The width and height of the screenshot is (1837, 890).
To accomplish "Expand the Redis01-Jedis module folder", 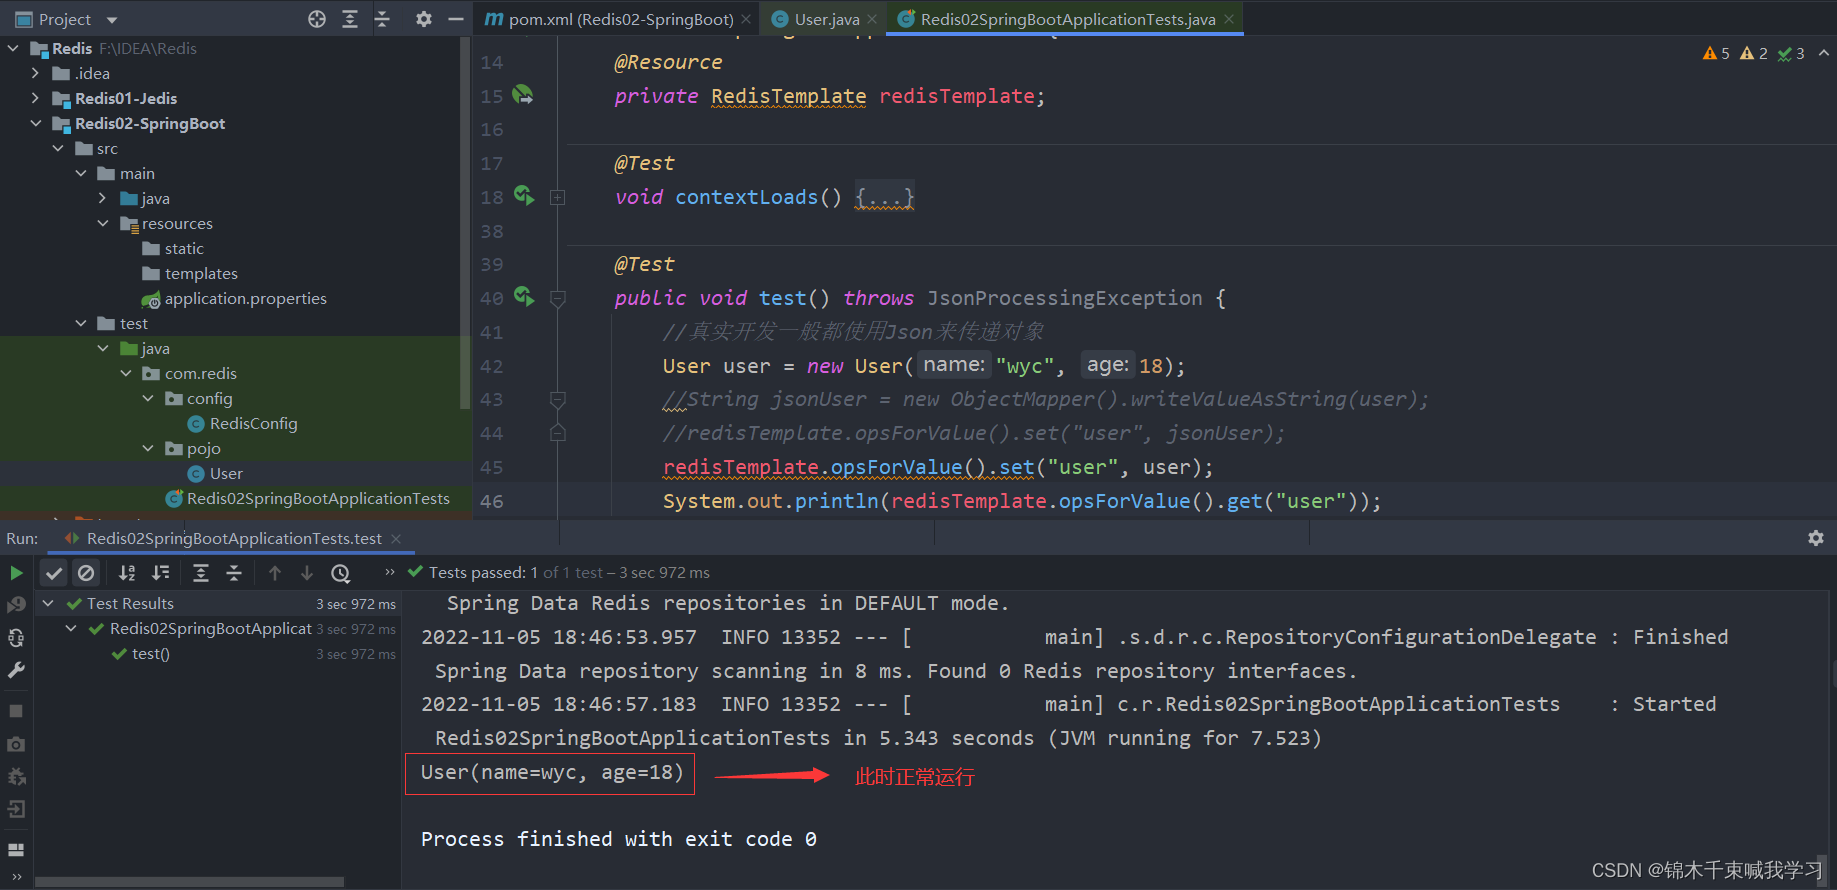I will pyautogui.click(x=36, y=98).
